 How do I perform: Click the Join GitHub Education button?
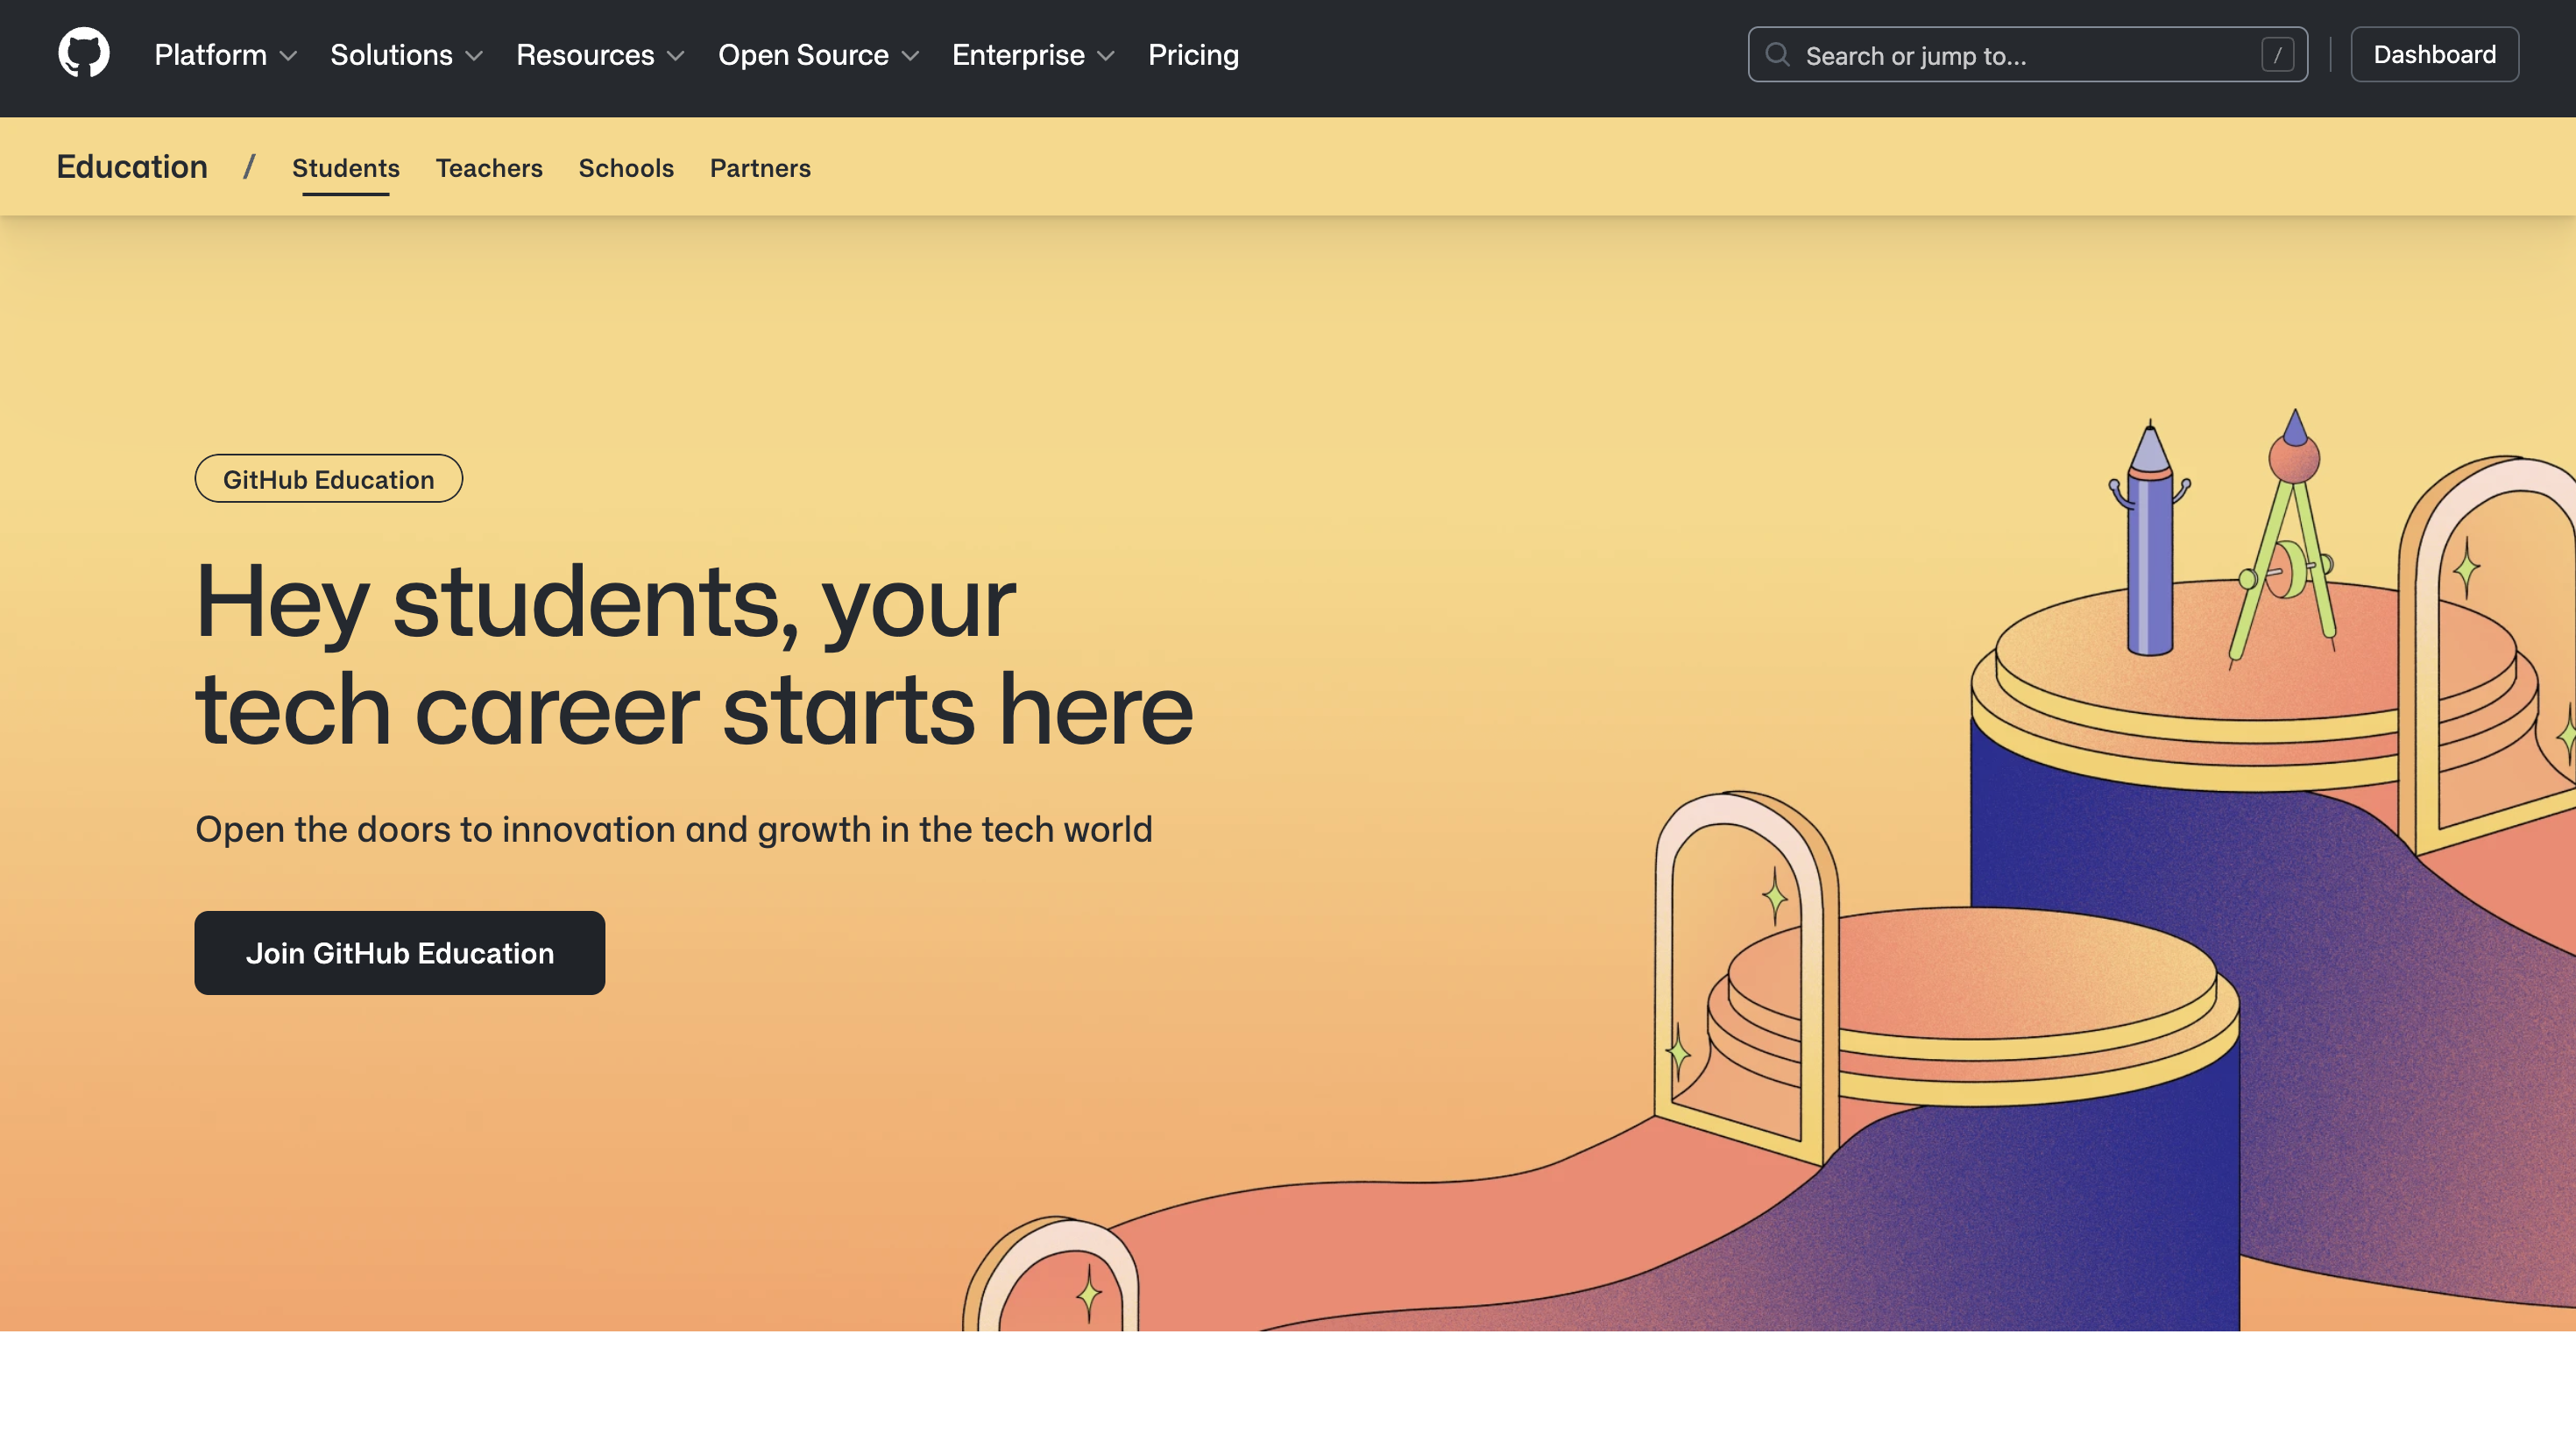[x=399, y=952]
